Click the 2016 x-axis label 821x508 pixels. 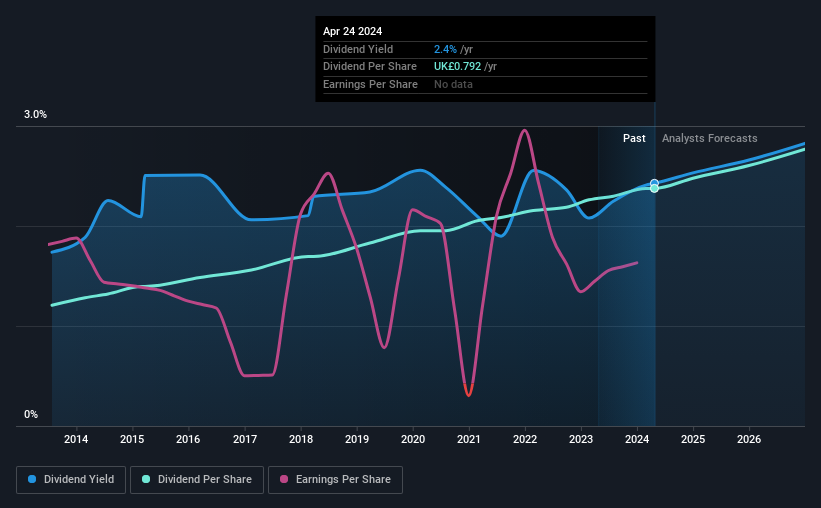pos(188,439)
